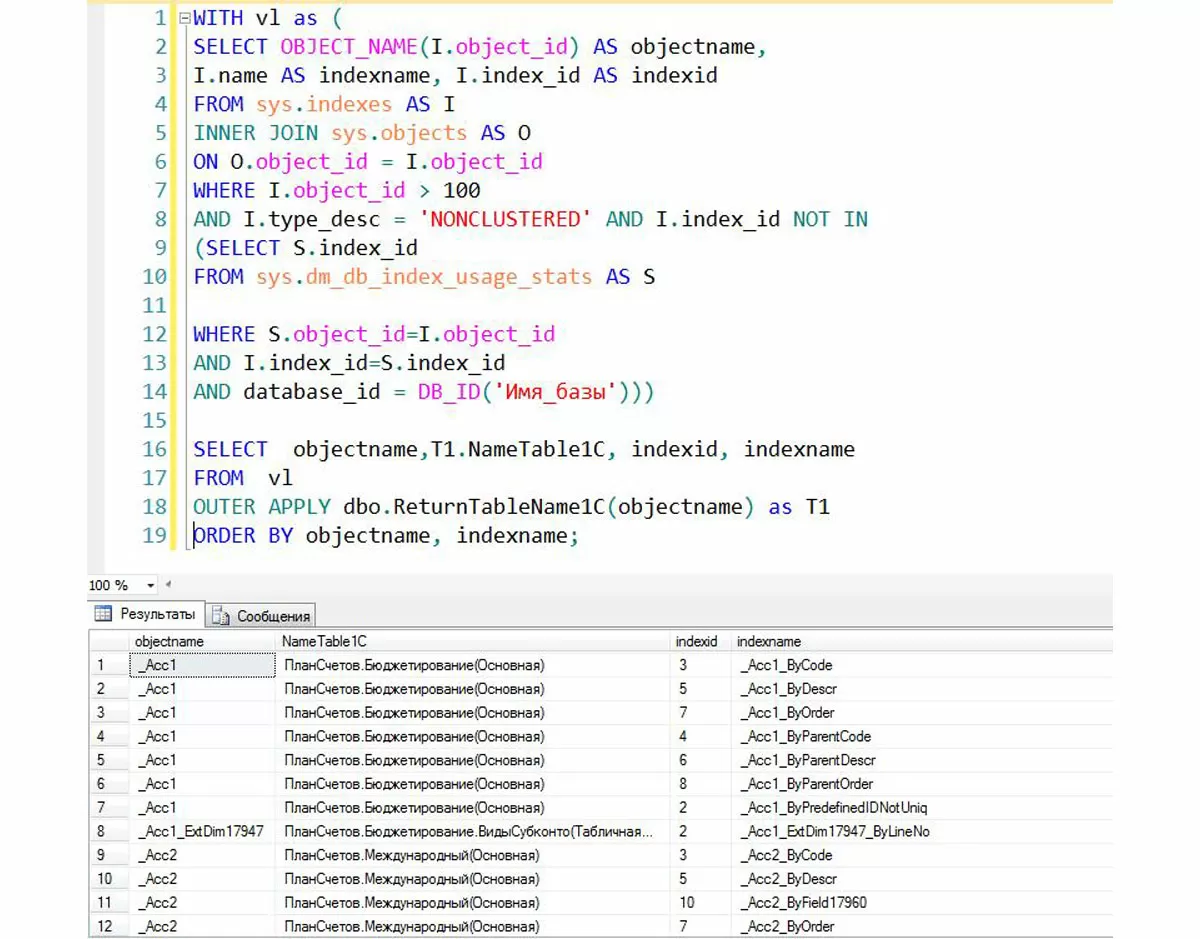Viewport: 1200px width, 939px height.
Task: Click the _Acc1_ByPredefinedIDNotUniq cell
Action: [920, 807]
